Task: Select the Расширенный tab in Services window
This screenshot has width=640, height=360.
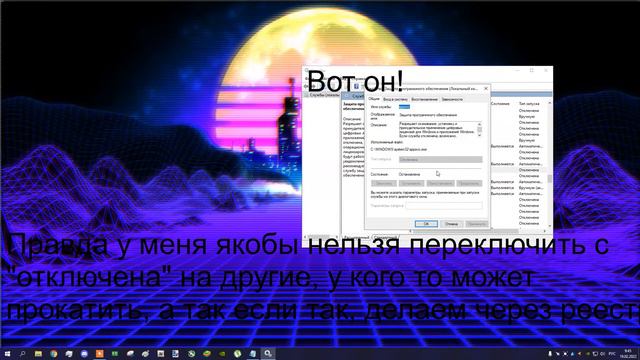Action: point(356,237)
